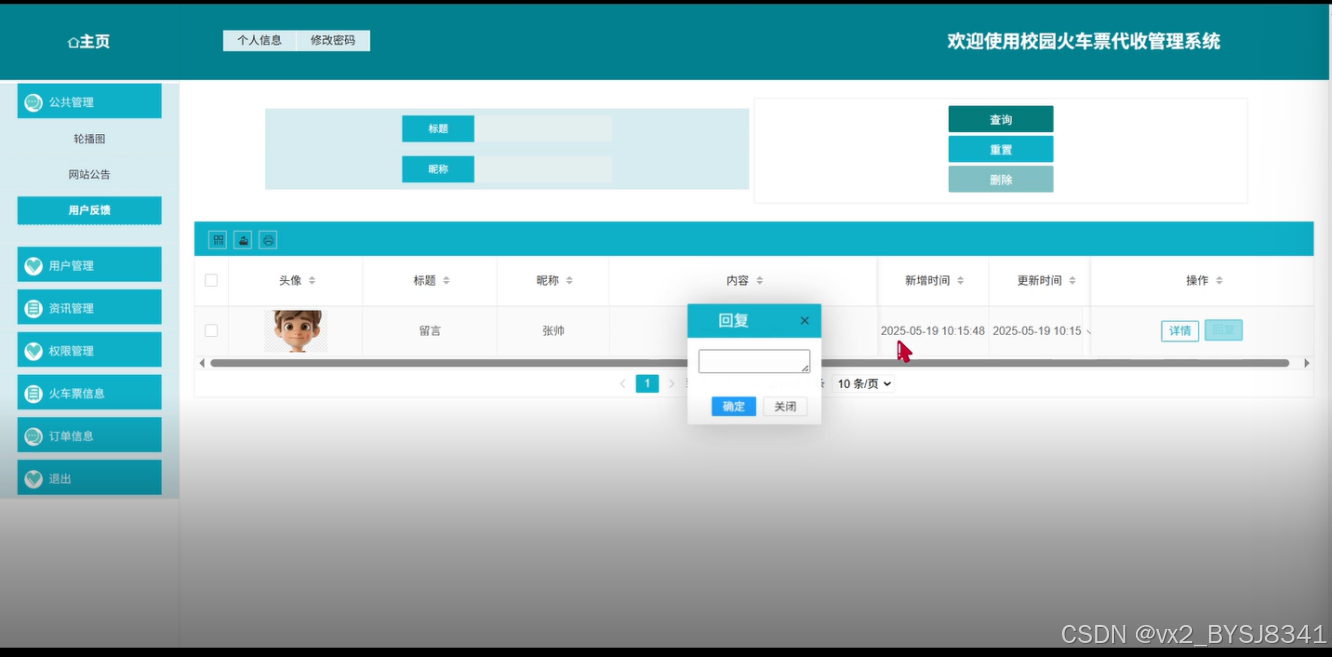
Task: Click the avatar thumbnail for 张帅
Action: click(x=296, y=330)
